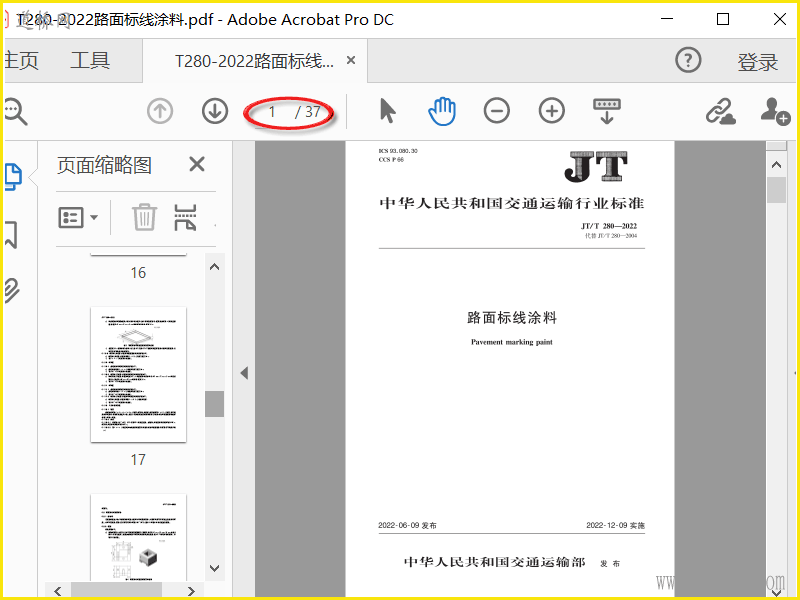Image resolution: width=800 pixels, height=600 pixels.
Task: Click thumbnail panel scroll down arrow
Action: click(215, 568)
